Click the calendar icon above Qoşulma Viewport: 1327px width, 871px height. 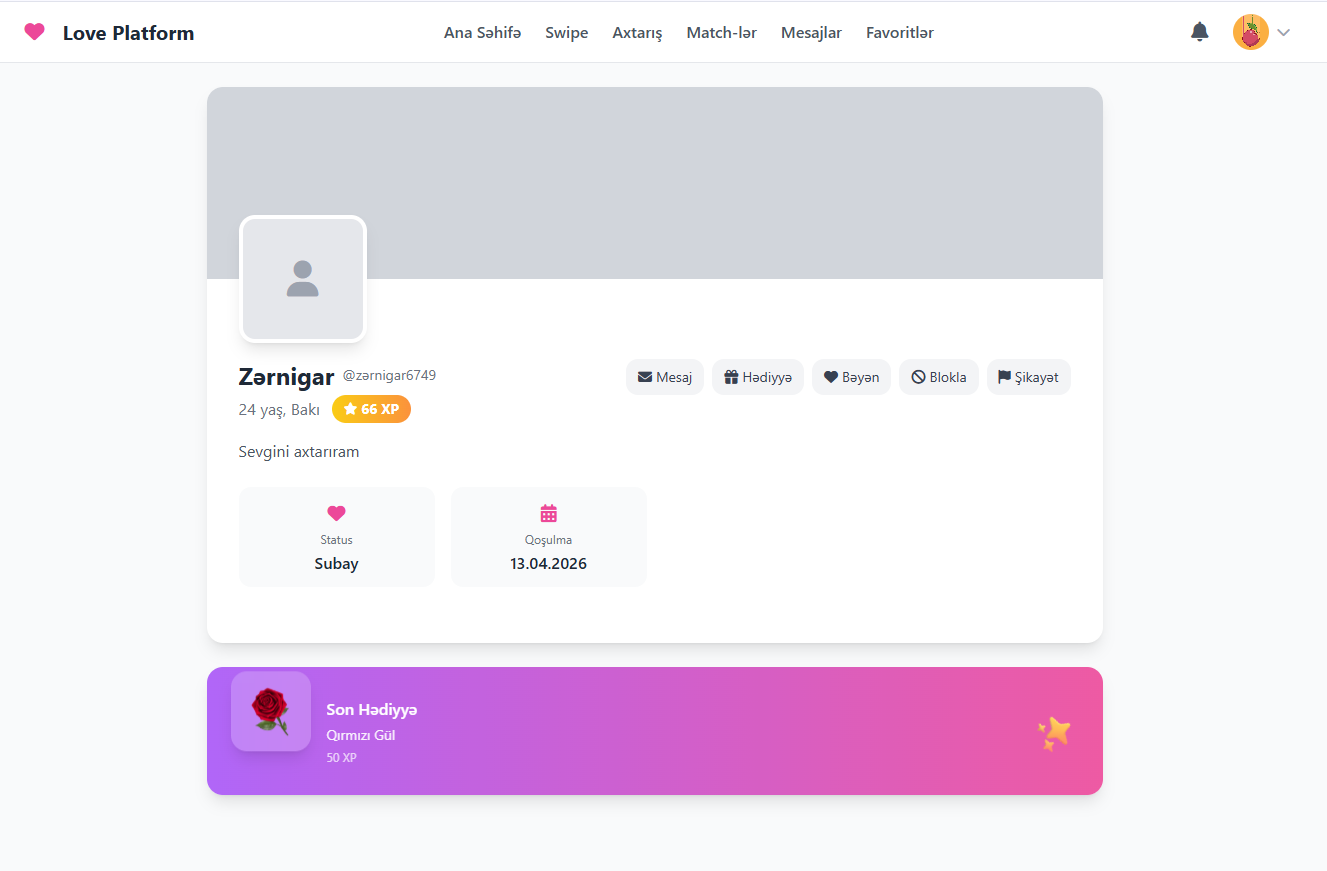tap(548, 513)
